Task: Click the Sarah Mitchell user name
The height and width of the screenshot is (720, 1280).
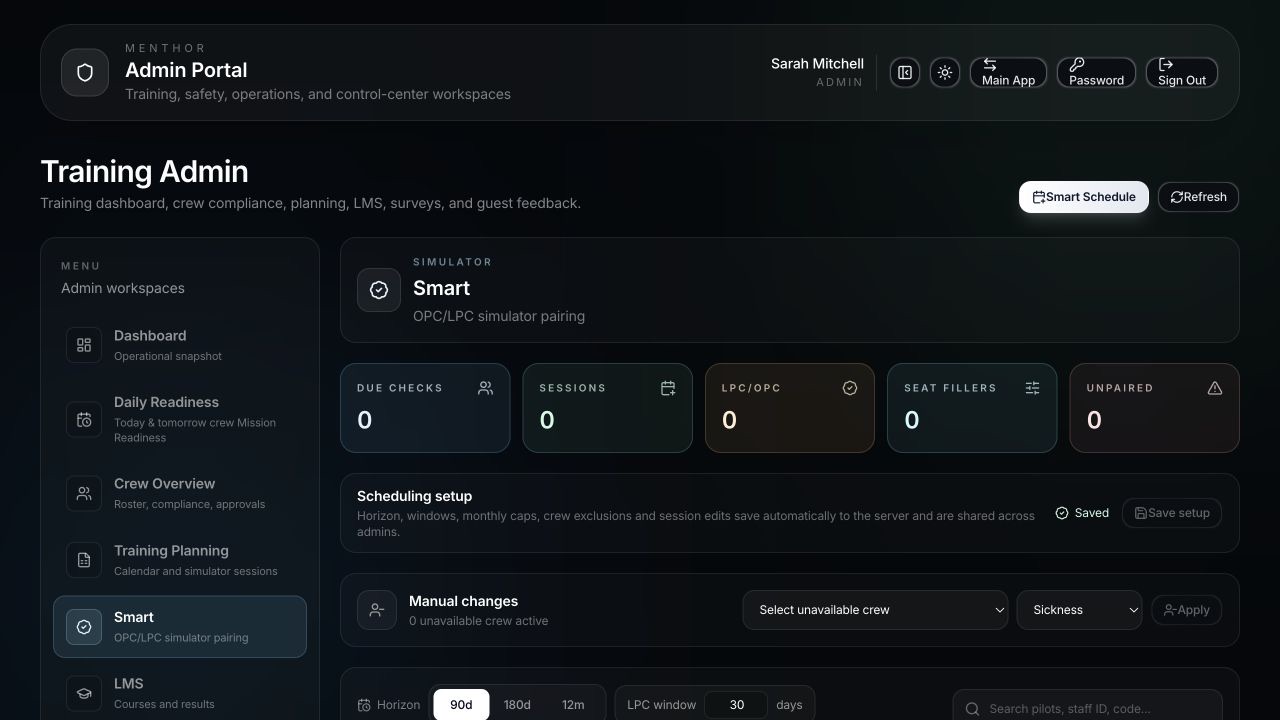Action: point(817,63)
